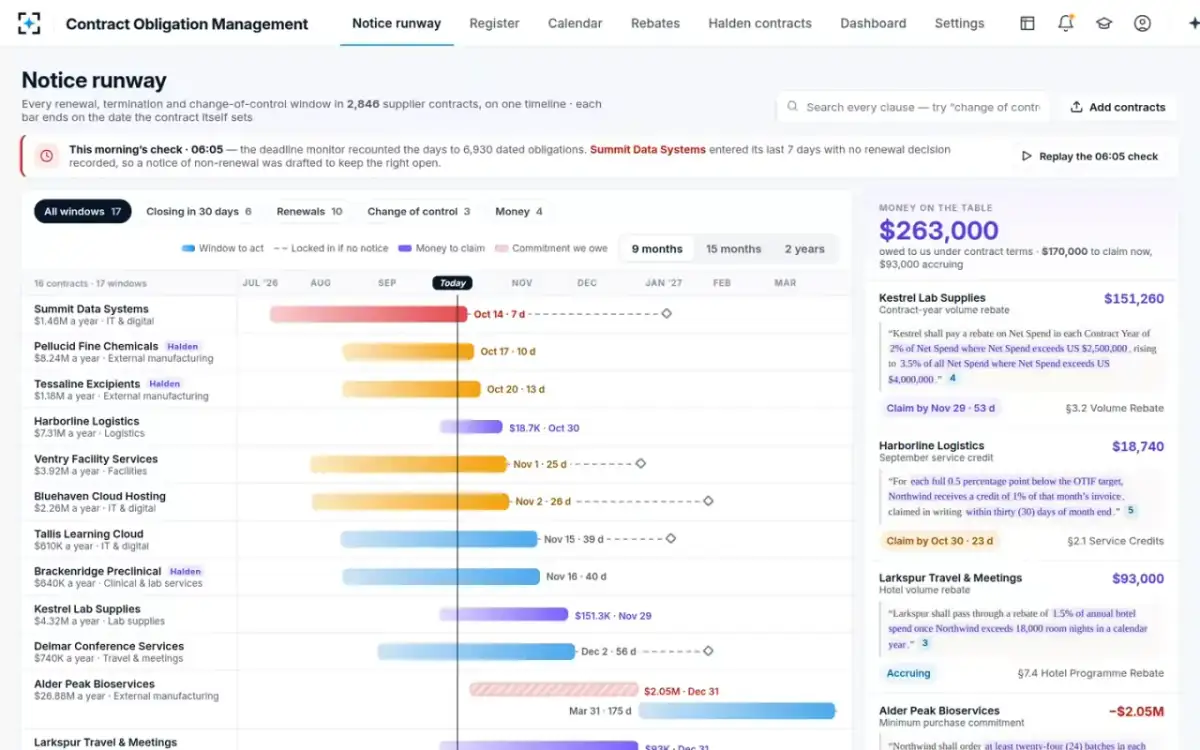
Task: Open the Settings tab
Action: click(959, 23)
